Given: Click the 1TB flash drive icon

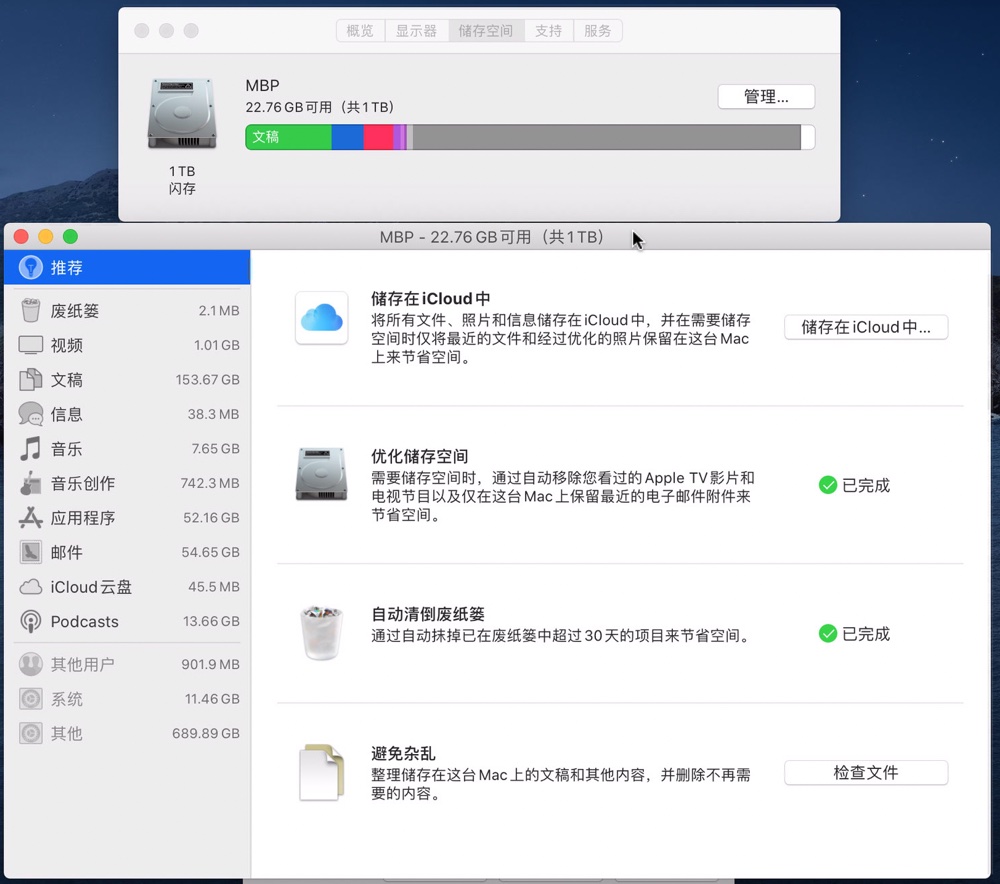Looking at the screenshot, I should [181, 113].
